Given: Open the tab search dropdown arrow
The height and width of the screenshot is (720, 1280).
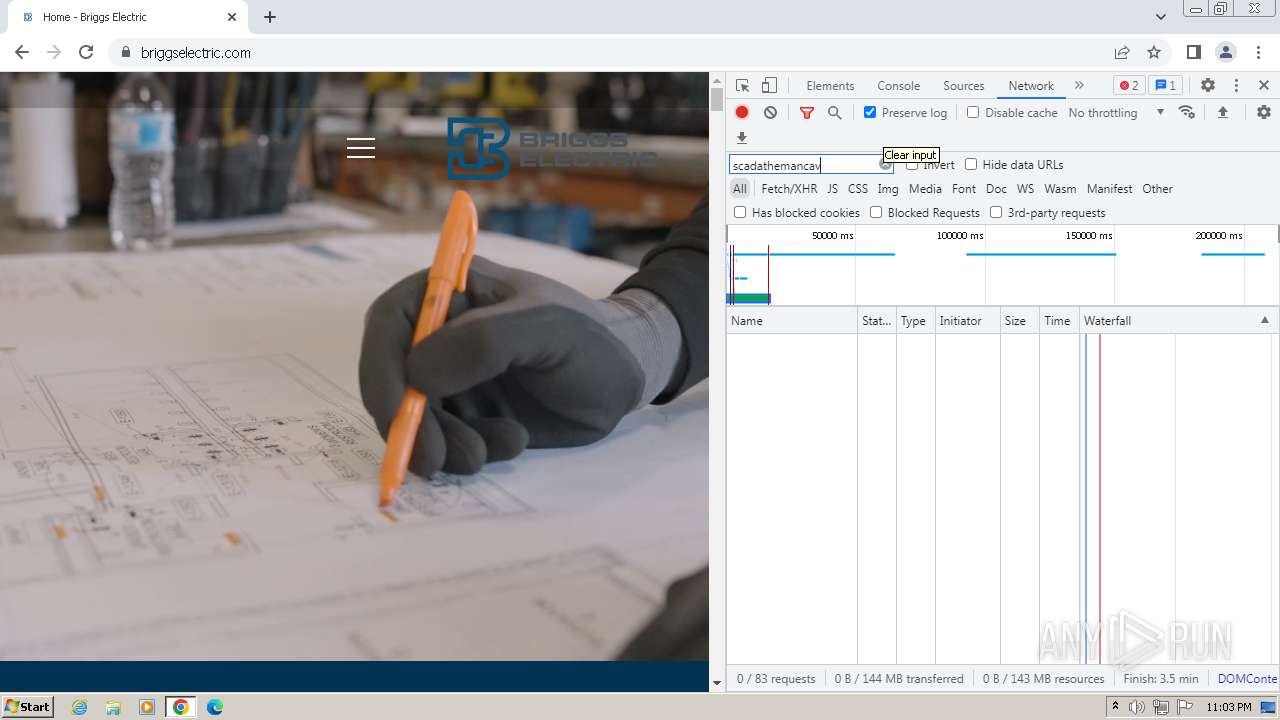Looking at the screenshot, I should (1160, 17).
